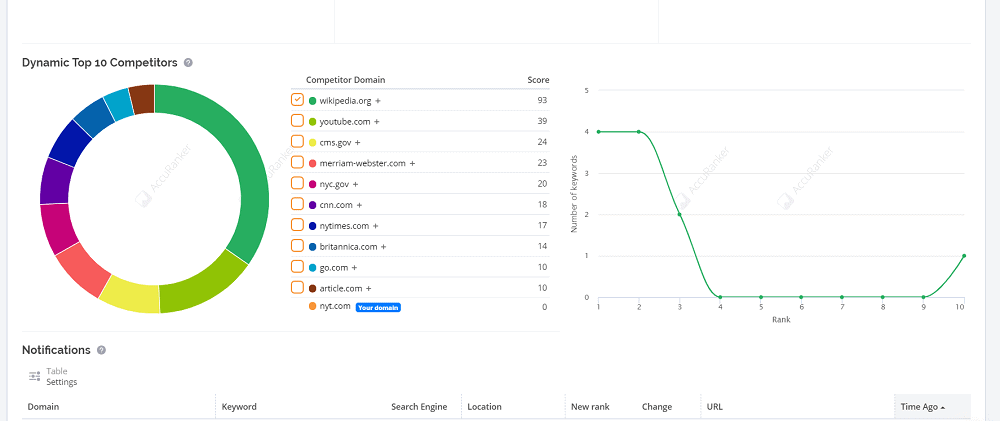Click the Keyword column header
This screenshot has width=1000, height=421.
tap(239, 407)
